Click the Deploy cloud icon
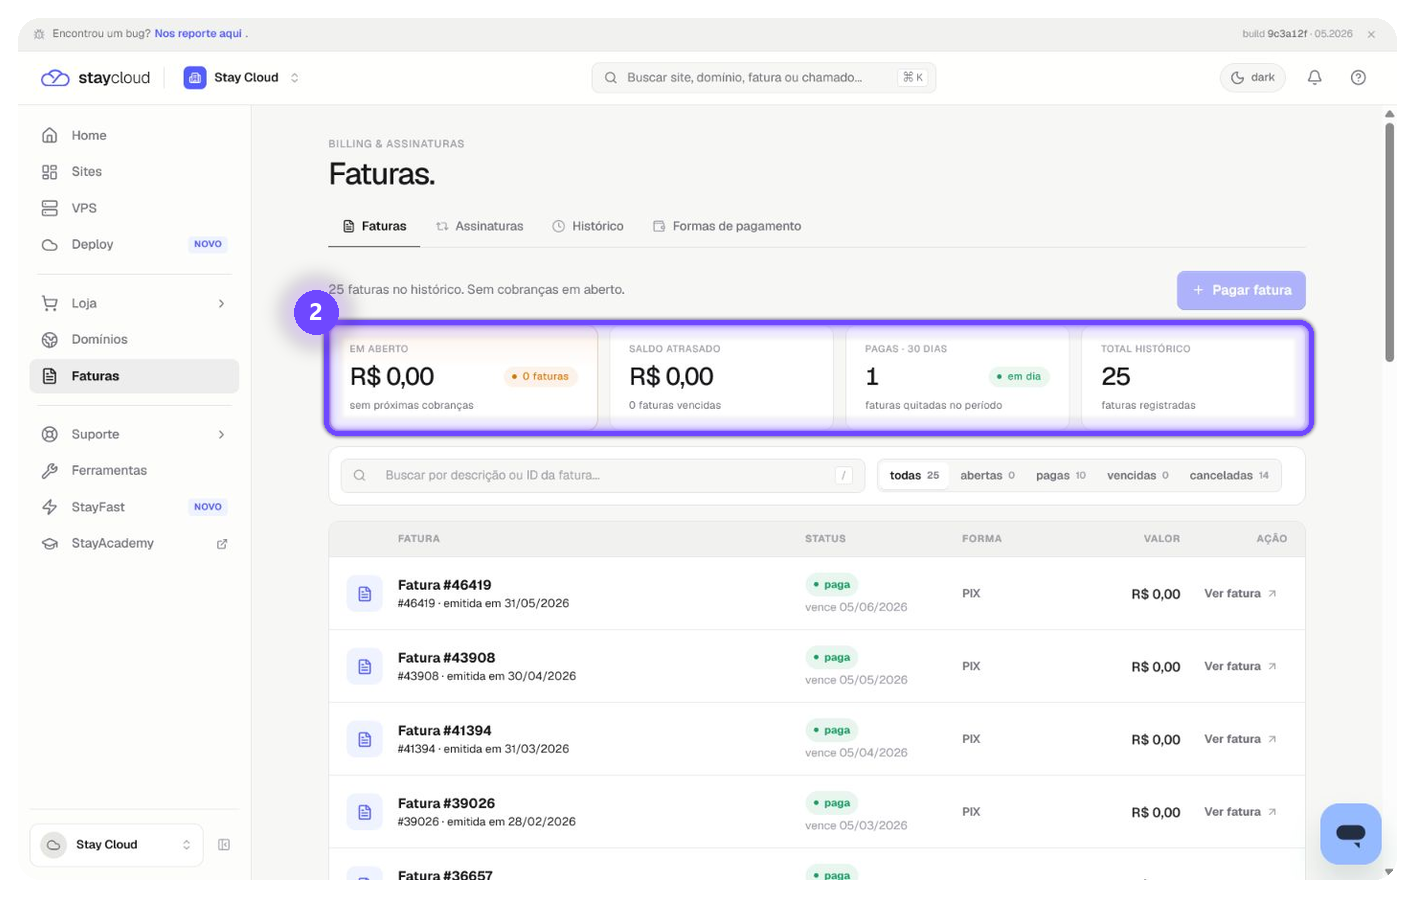 (49, 244)
